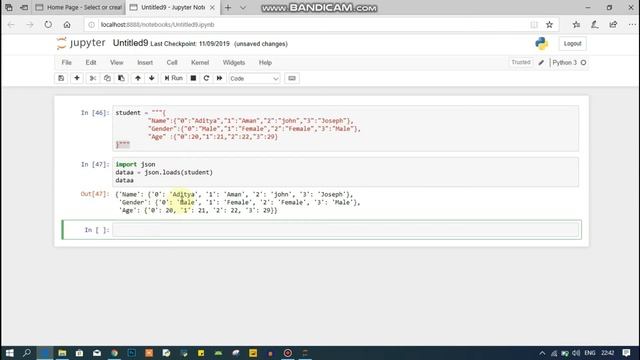Insert cell below with the plus icon
Screen dimensions: 640x360
click(x=77, y=78)
